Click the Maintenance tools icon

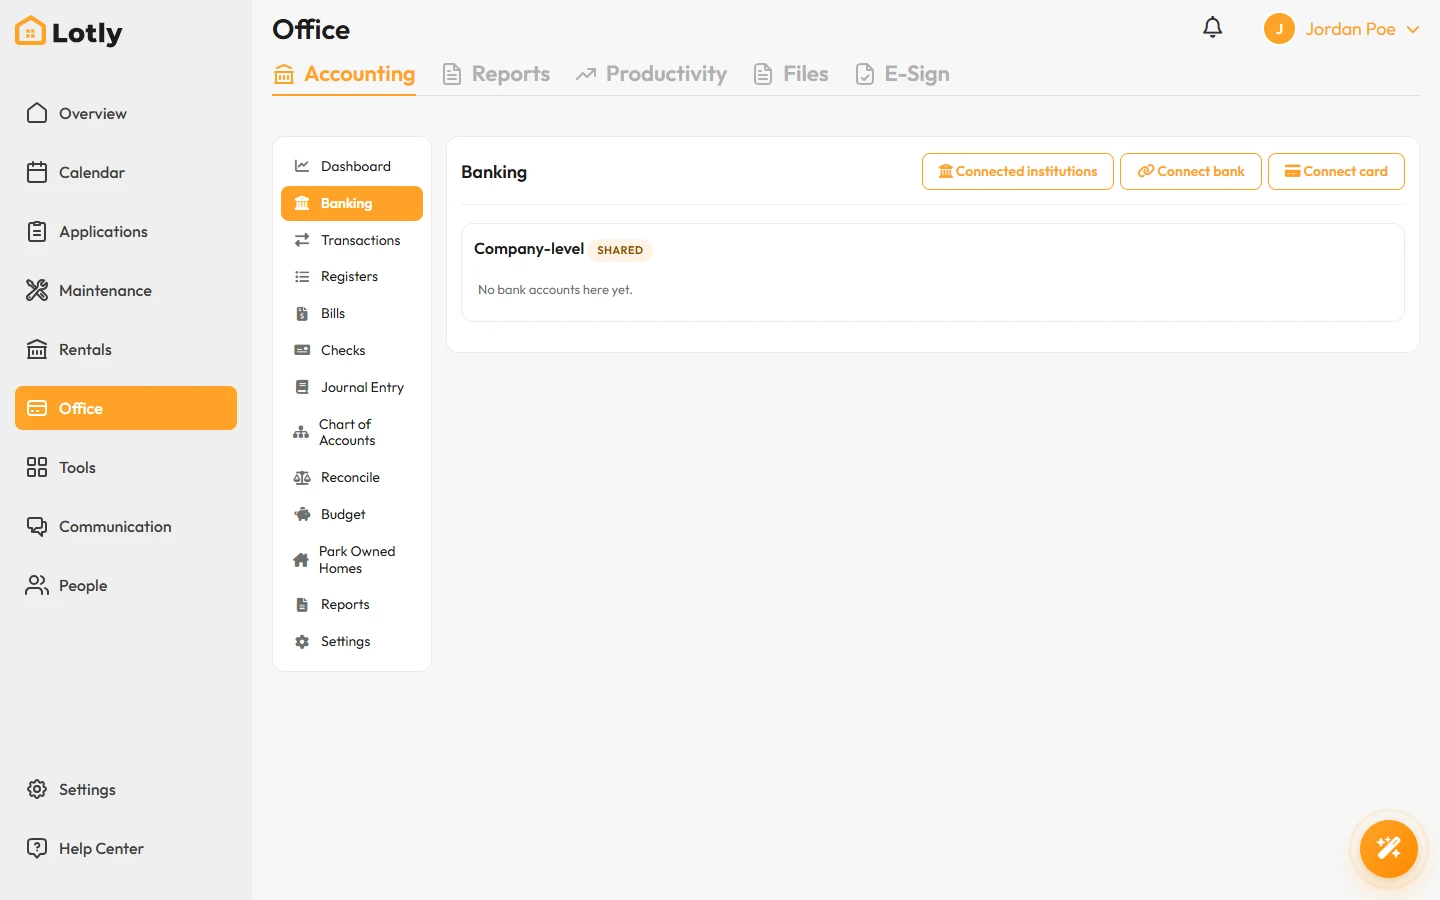click(x=37, y=290)
